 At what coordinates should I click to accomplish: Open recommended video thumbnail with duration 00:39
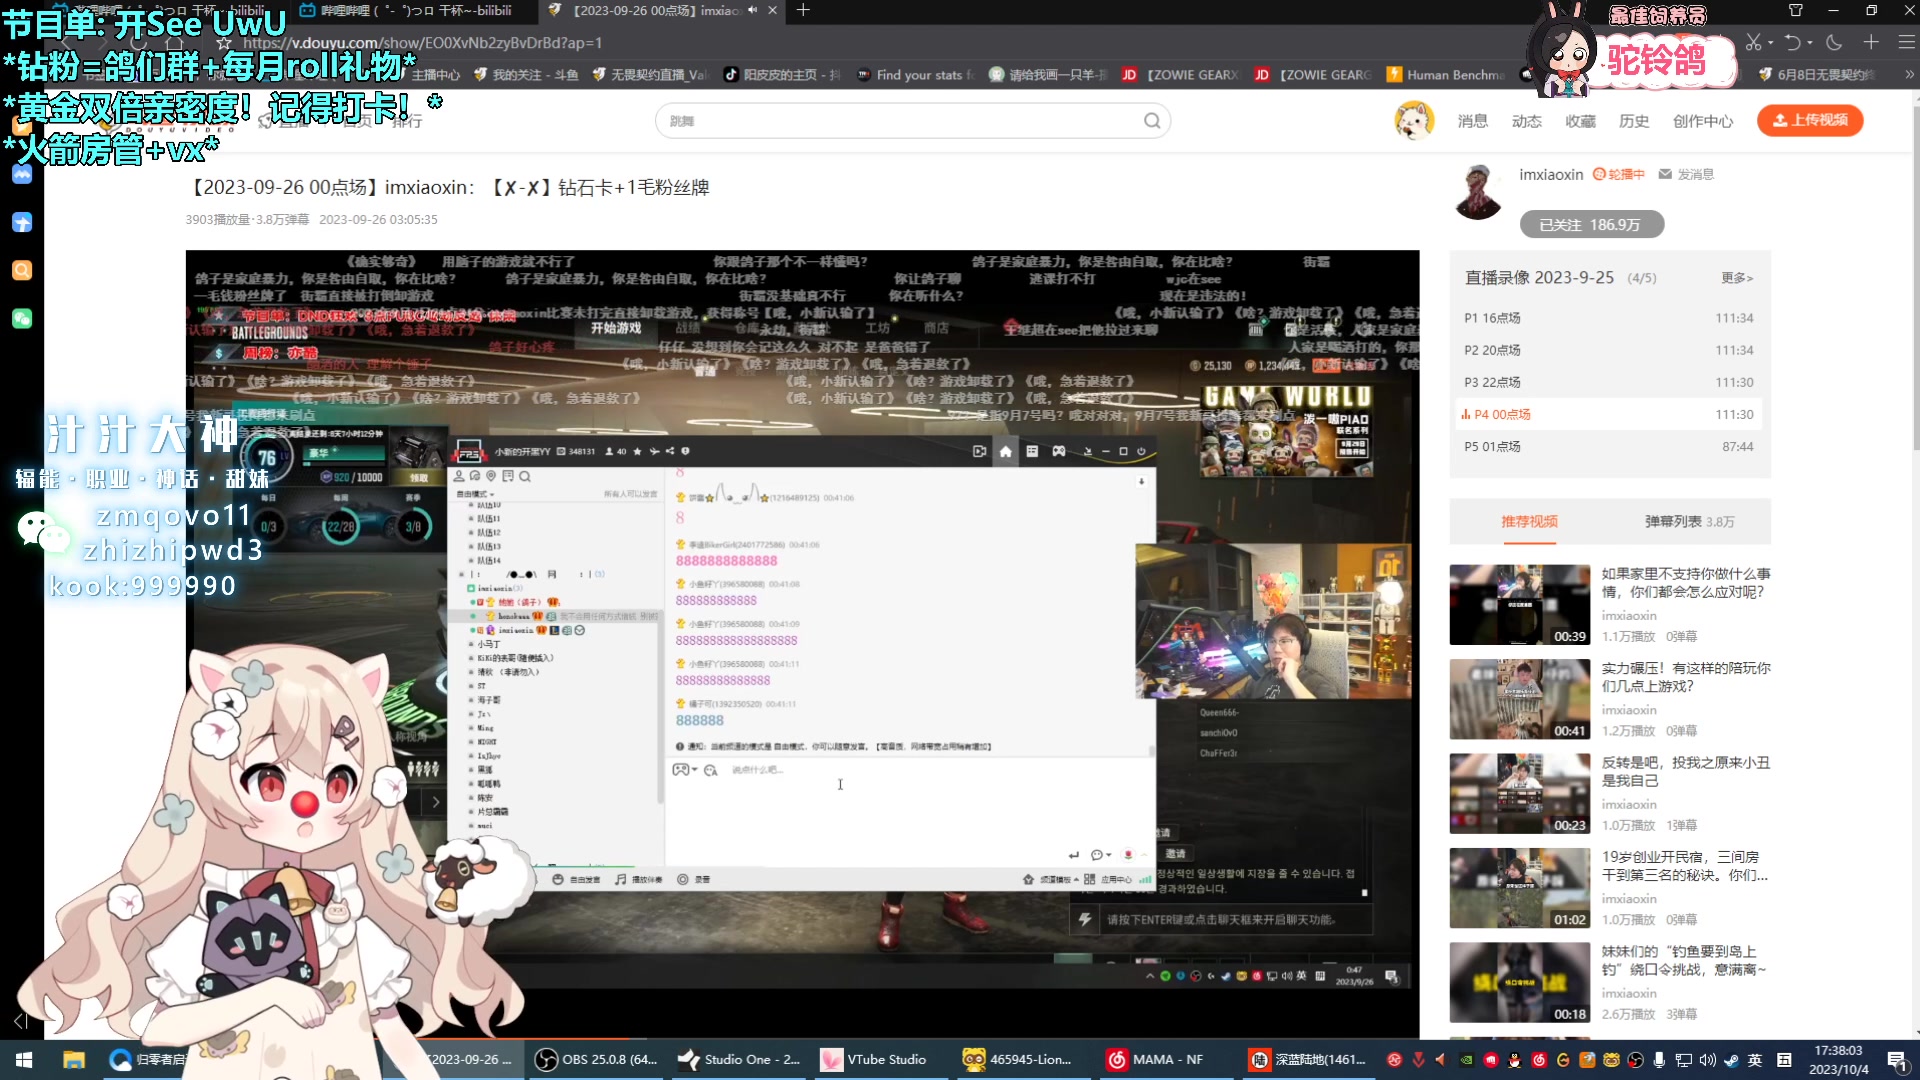[x=1519, y=605]
